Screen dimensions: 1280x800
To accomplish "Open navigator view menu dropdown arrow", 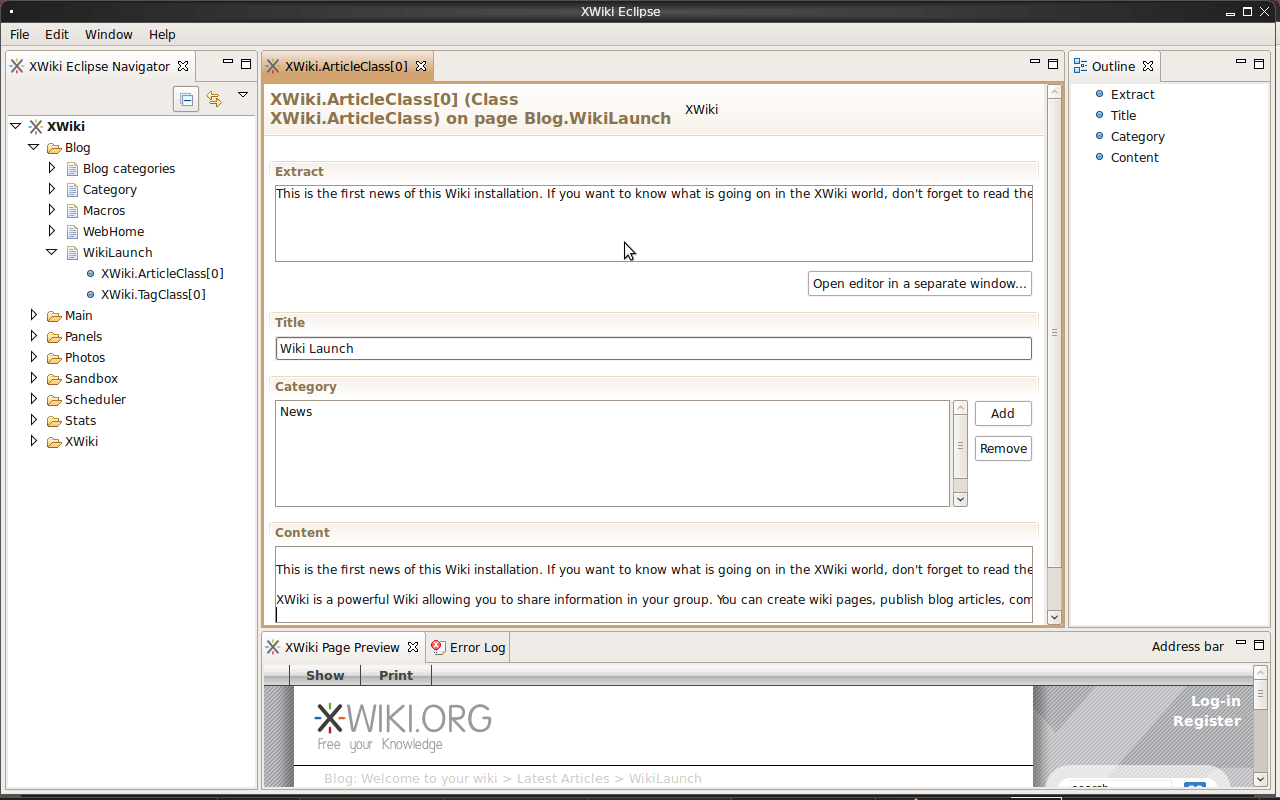I will (242, 96).
